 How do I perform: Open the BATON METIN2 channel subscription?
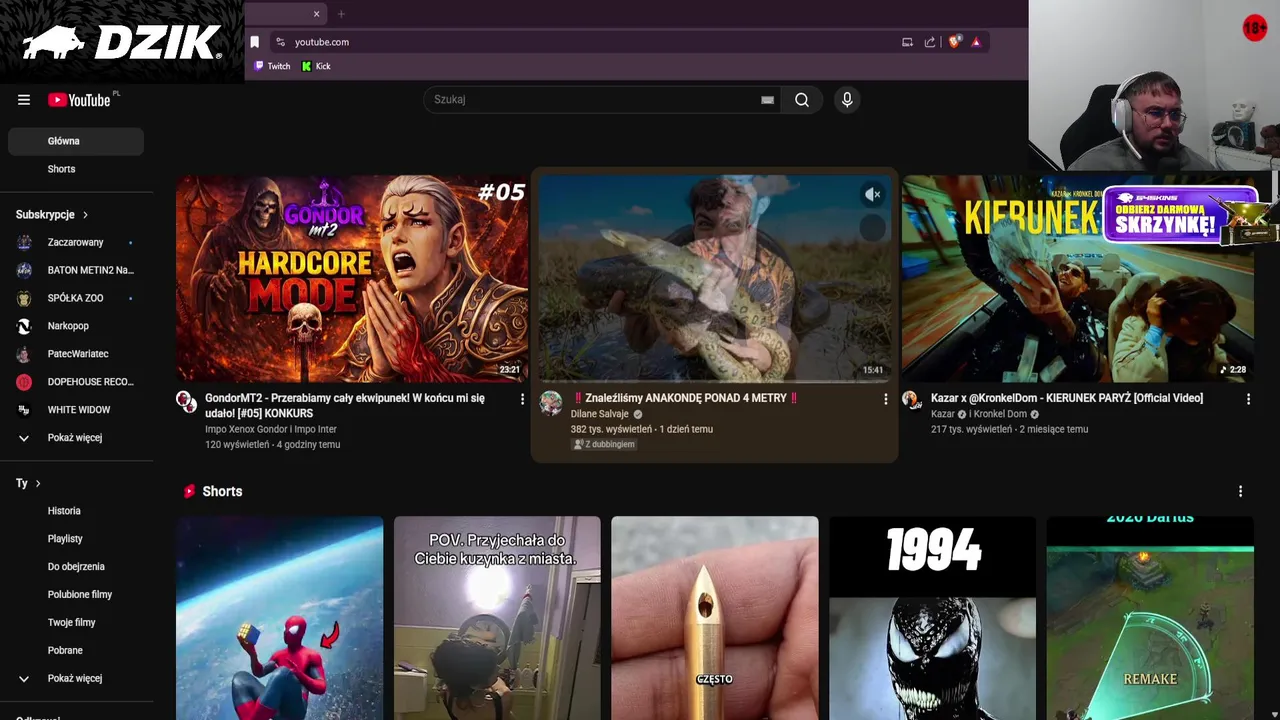pos(76,270)
